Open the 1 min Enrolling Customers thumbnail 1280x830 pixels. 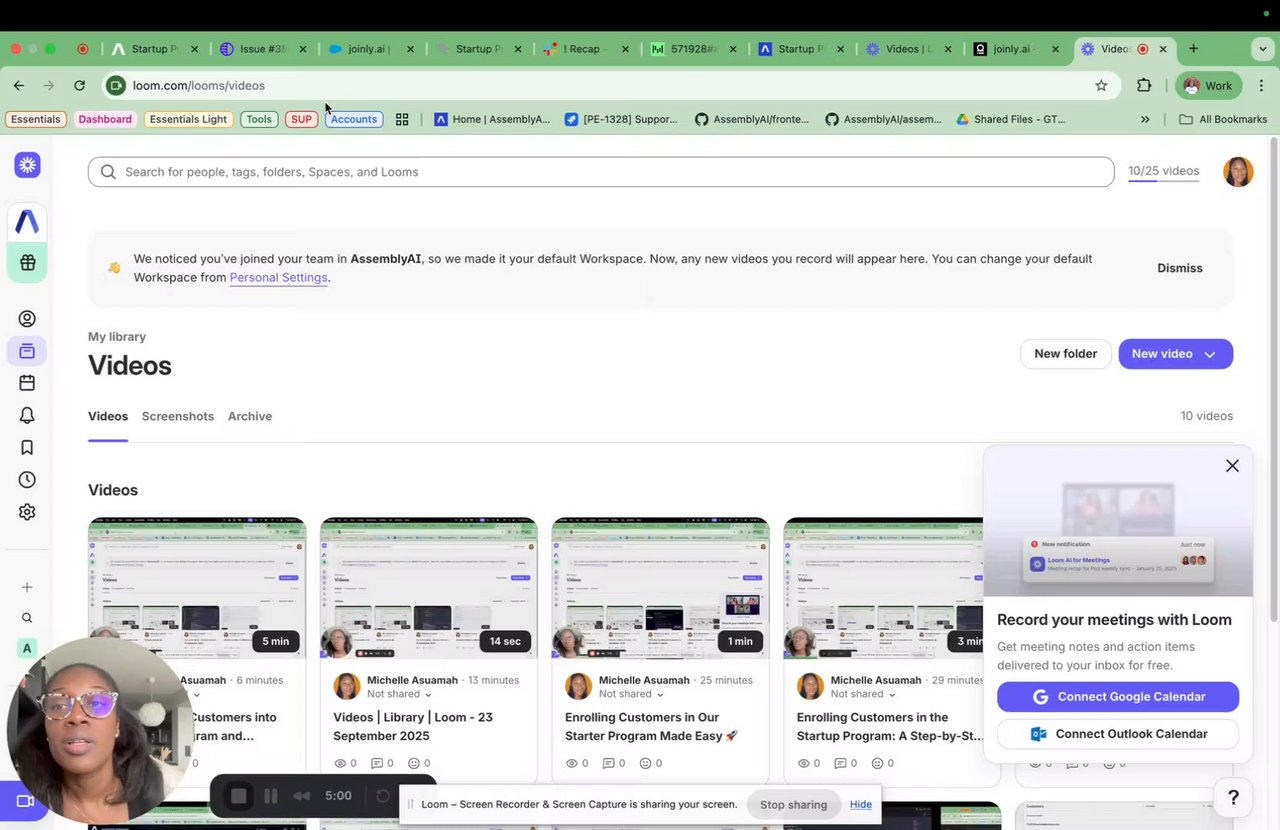(x=661, y=588)
